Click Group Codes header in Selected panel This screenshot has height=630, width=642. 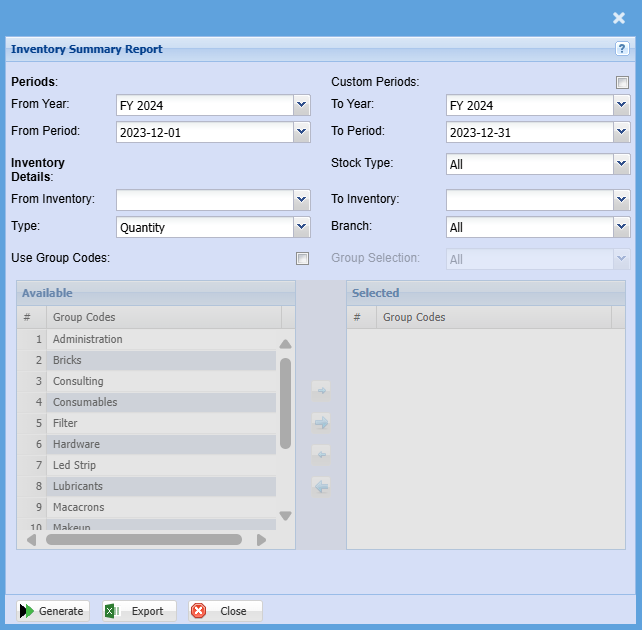tap(494, 317)
